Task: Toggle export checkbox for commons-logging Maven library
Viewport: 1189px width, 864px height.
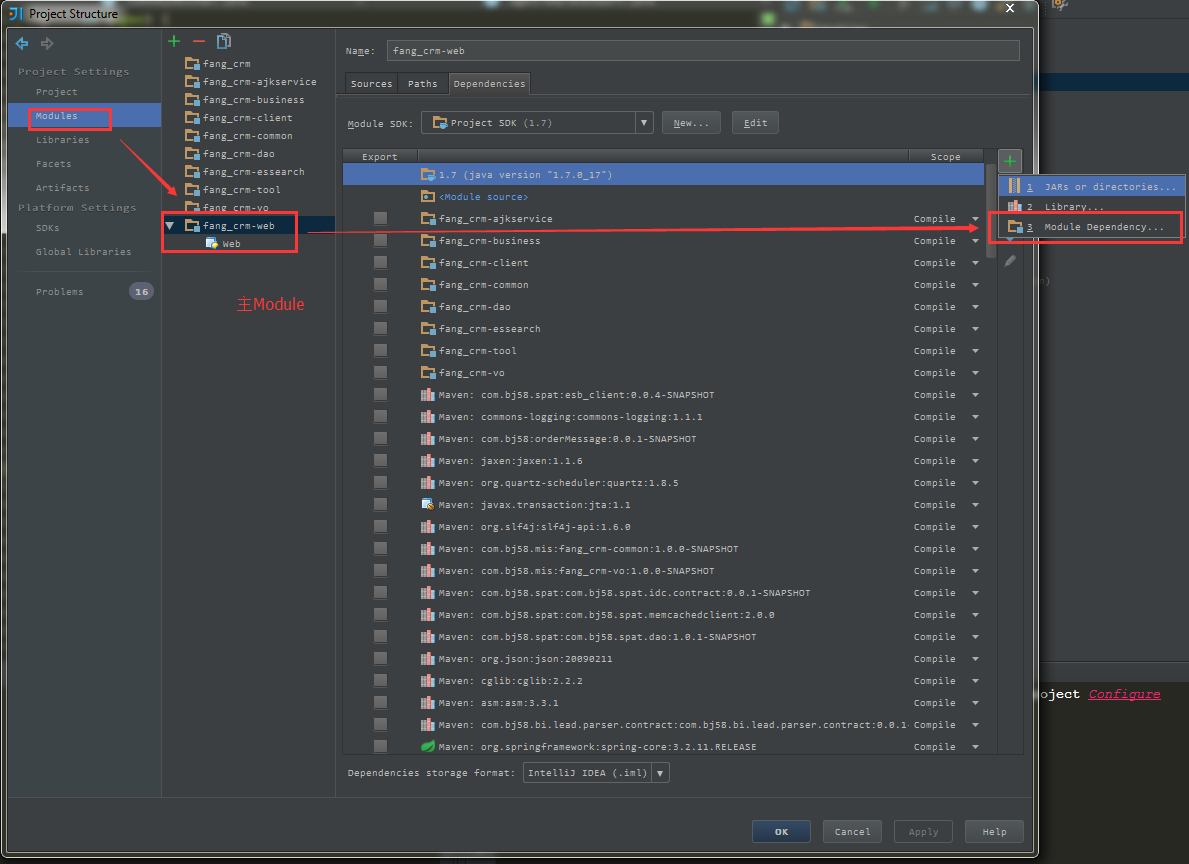Action: point(381,416)
